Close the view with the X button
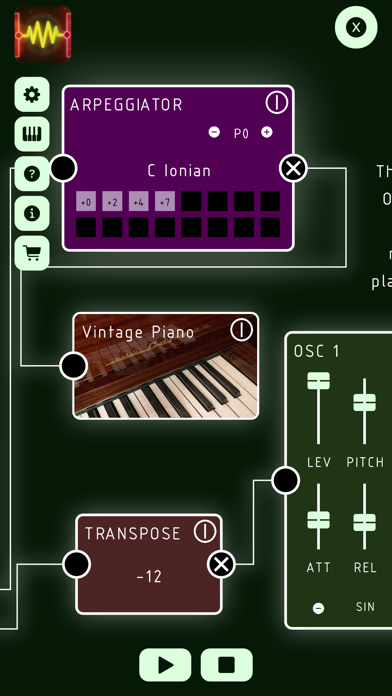This screenshot has height=696, width=392. click(x=356, y=28)
